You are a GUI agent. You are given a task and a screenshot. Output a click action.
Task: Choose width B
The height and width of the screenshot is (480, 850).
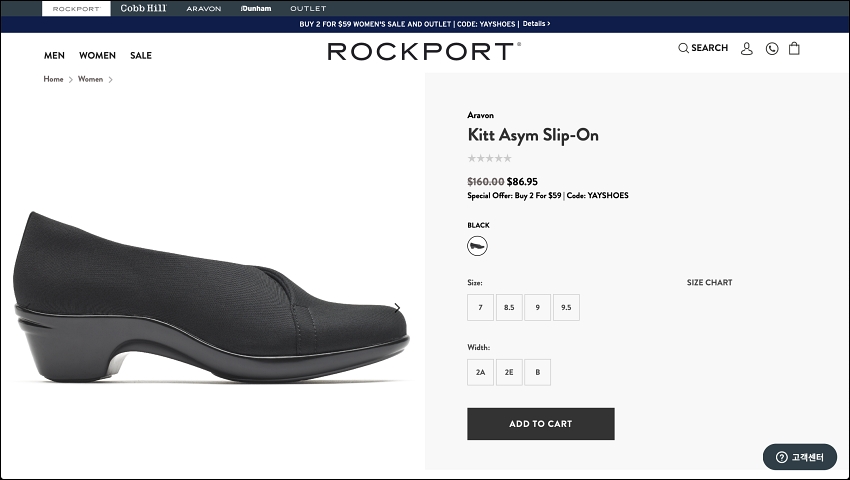538,372
